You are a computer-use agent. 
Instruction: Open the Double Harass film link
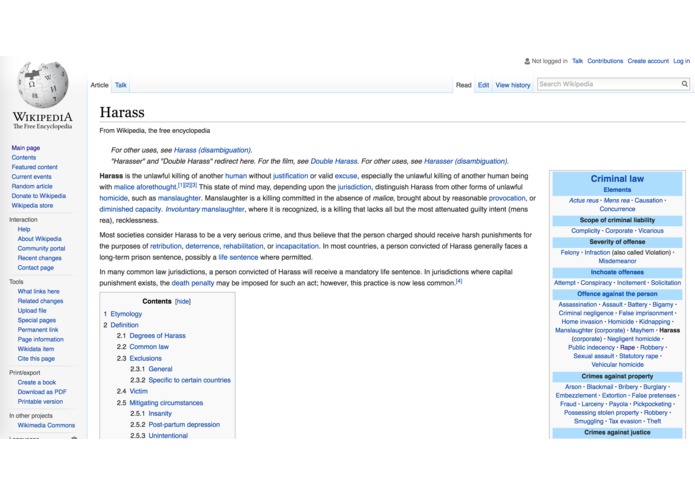tap(334, 161)
